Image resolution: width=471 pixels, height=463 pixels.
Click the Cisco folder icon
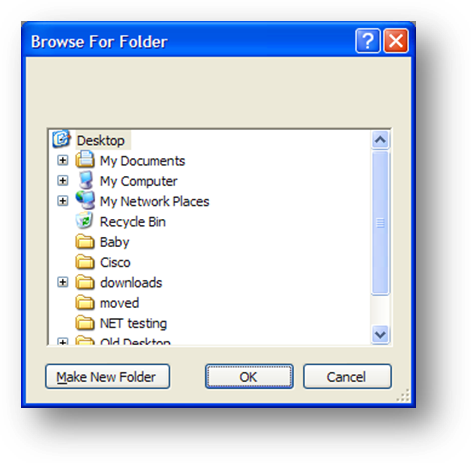[x=85, y=262]
